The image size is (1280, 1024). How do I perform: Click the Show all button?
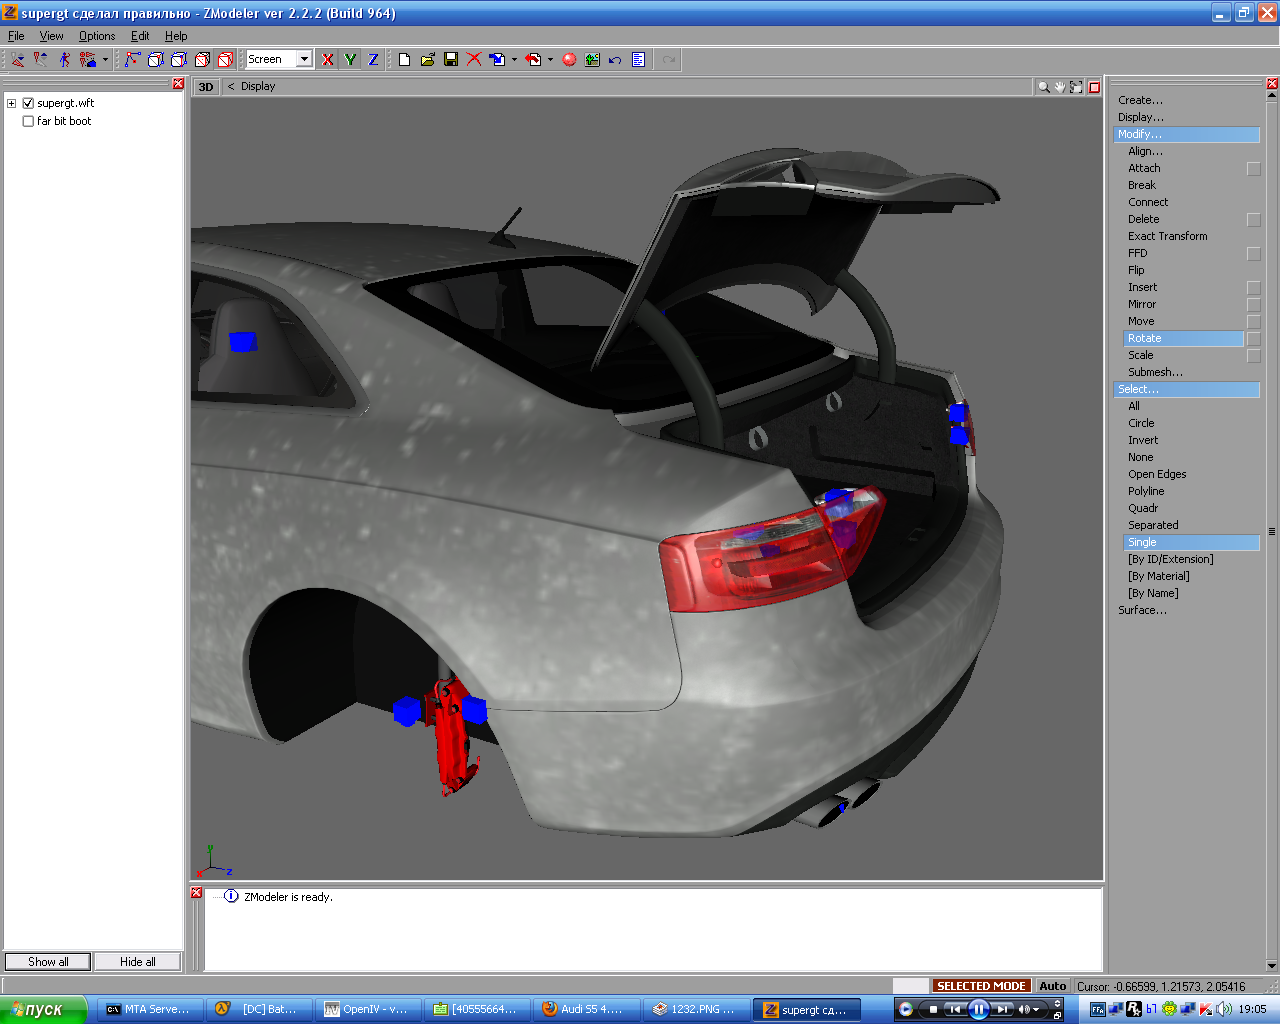48,962
